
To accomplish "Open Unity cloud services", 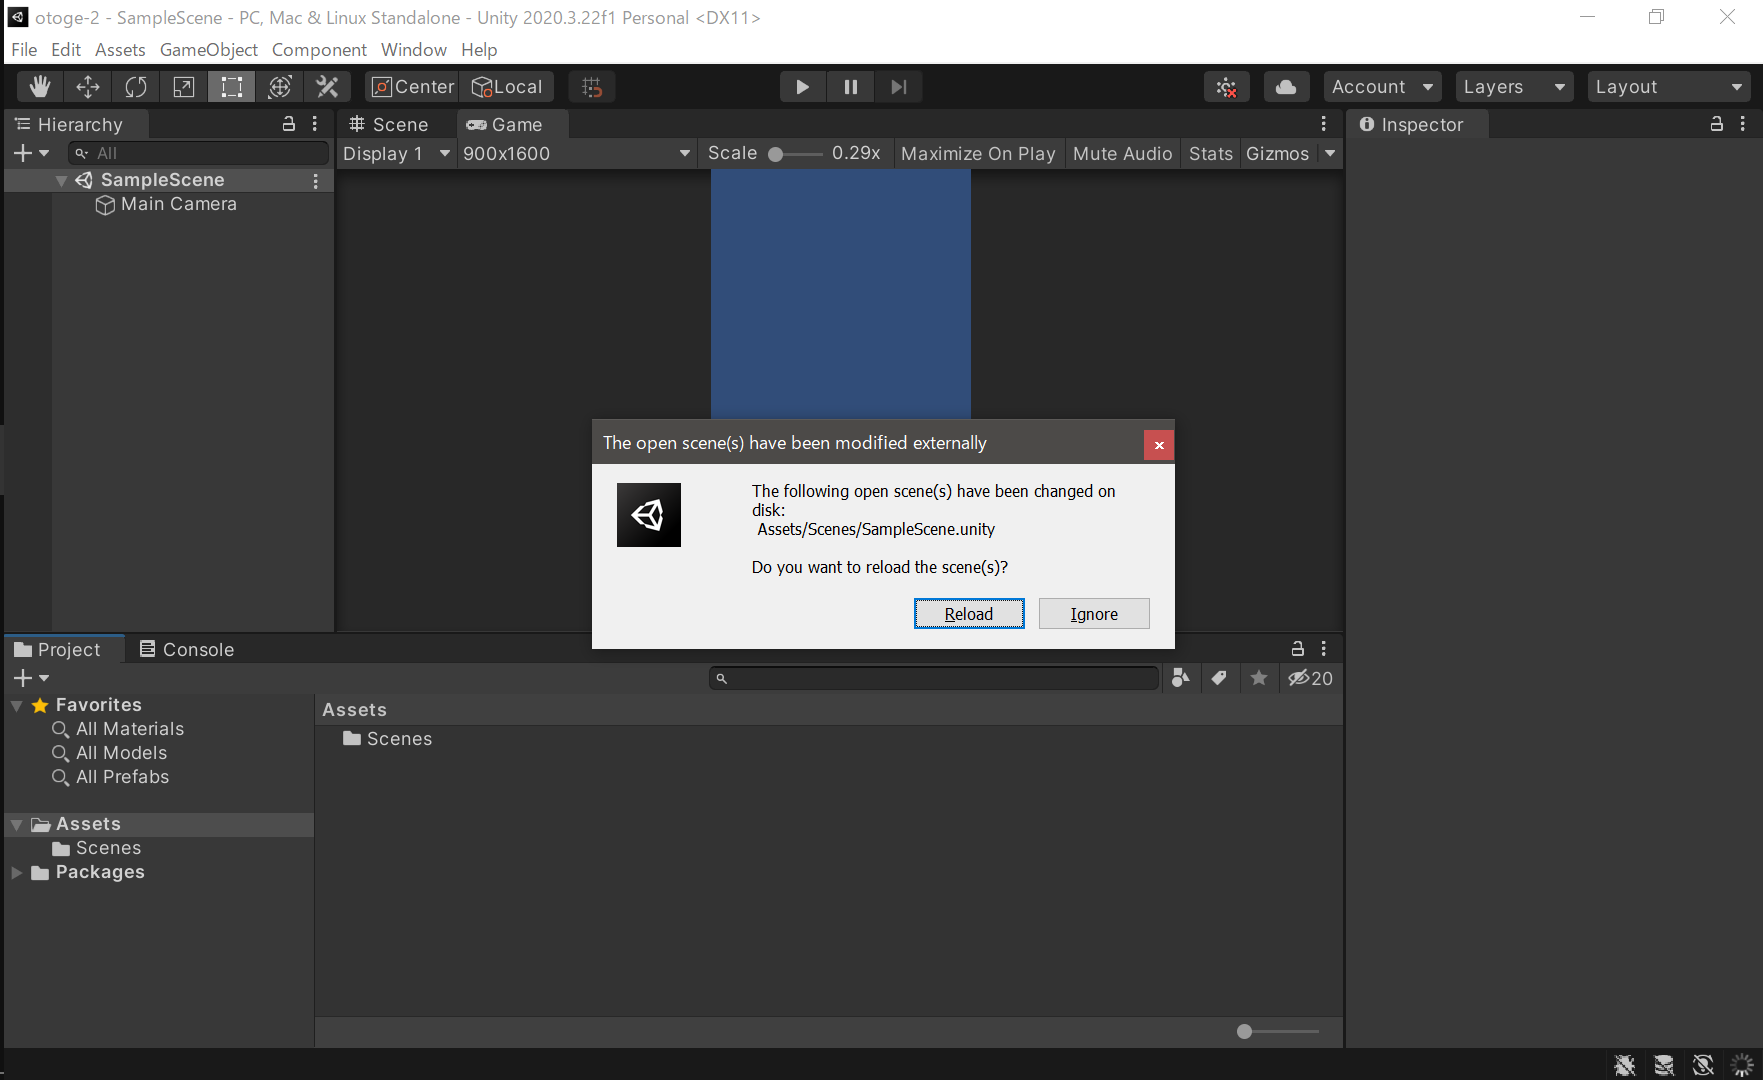I will point(1287,87).
